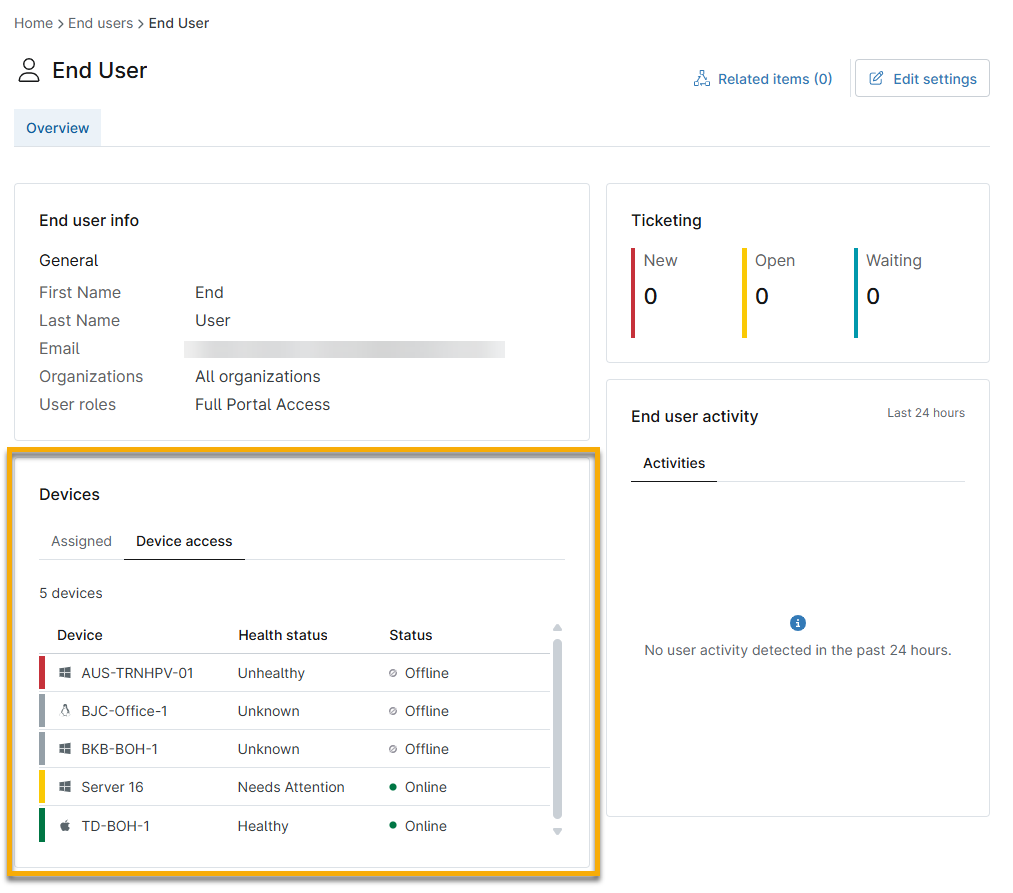Click the Linux penguin icon beside BJC-Office-1
Viewport: 1013px width, 893px height.
65,711
